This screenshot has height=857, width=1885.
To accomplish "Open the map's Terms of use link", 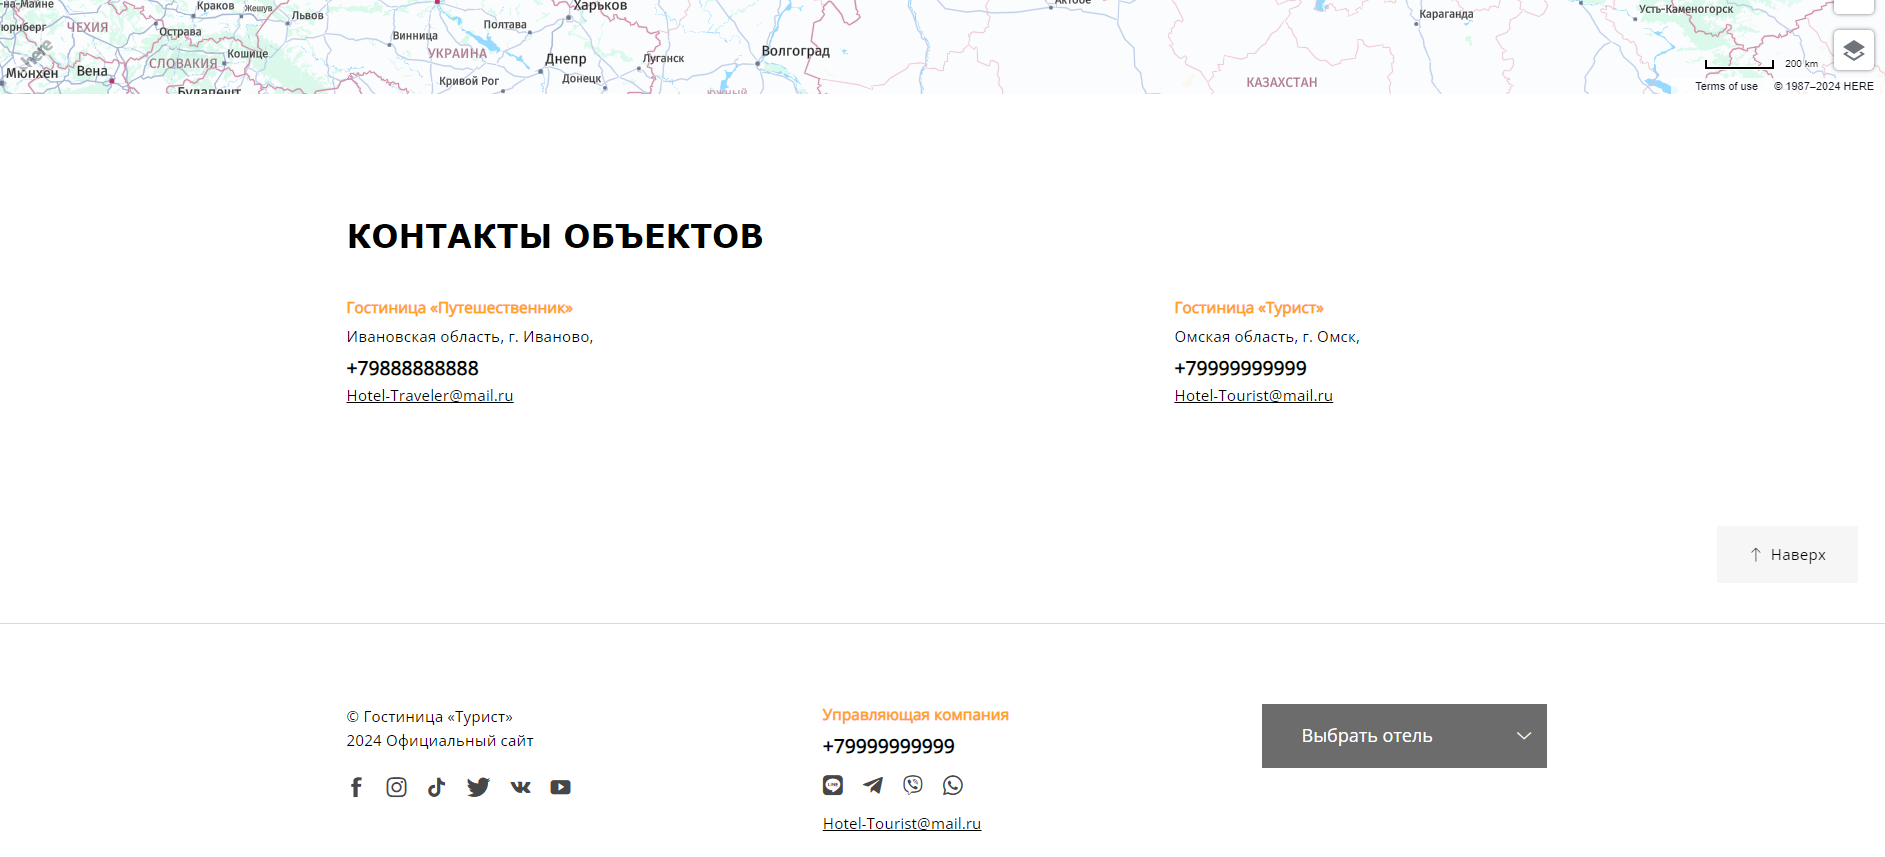I will point(1726,86).
